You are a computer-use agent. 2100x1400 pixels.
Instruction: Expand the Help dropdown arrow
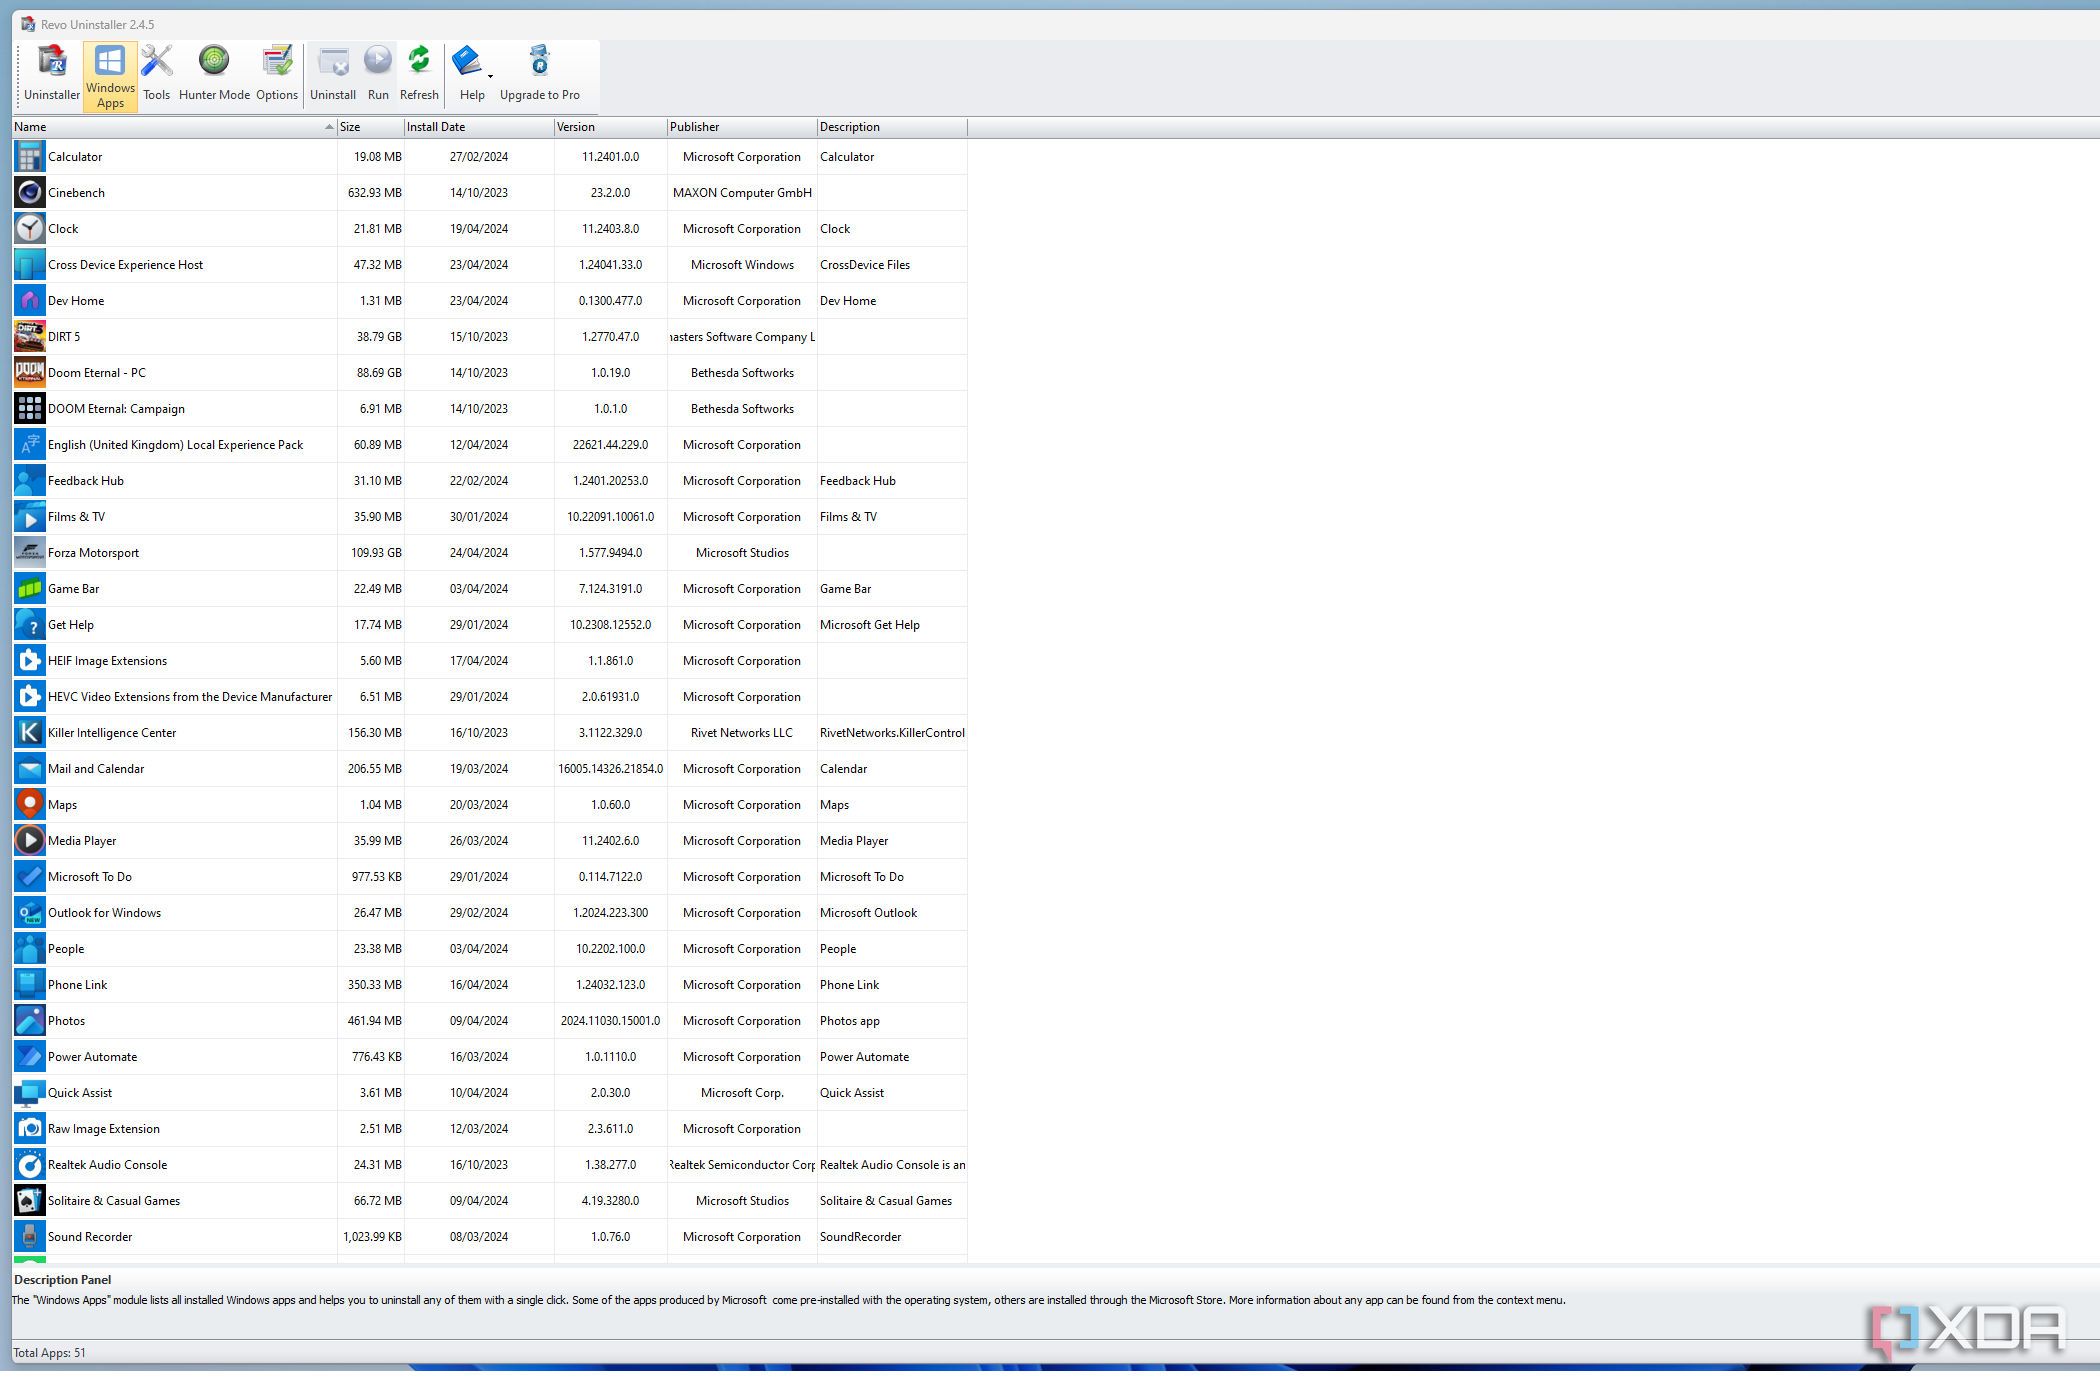pyautogui.click(x=491, y=76)
